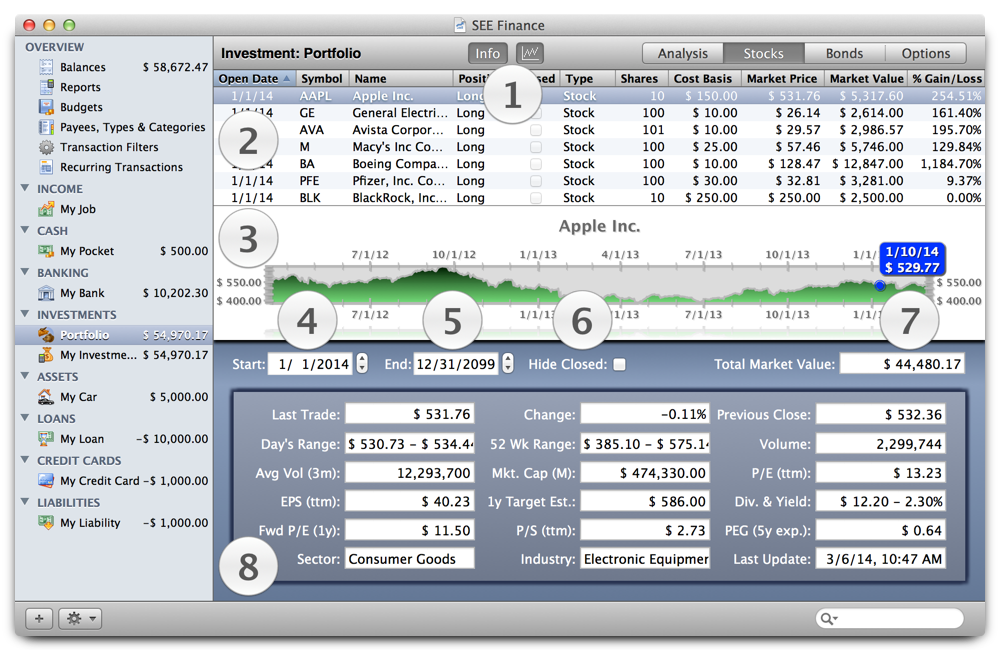
Task: Collapse the LIABILITIES sidebar section
Action: (x=26, y=502)
